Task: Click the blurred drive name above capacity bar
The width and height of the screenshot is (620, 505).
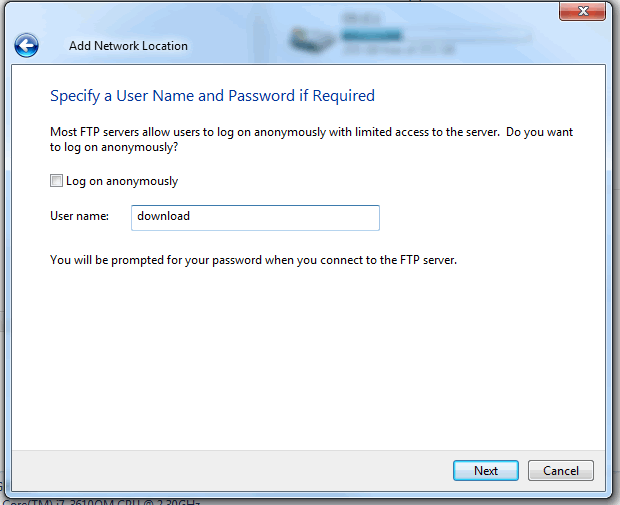Action: pos(358,18)
